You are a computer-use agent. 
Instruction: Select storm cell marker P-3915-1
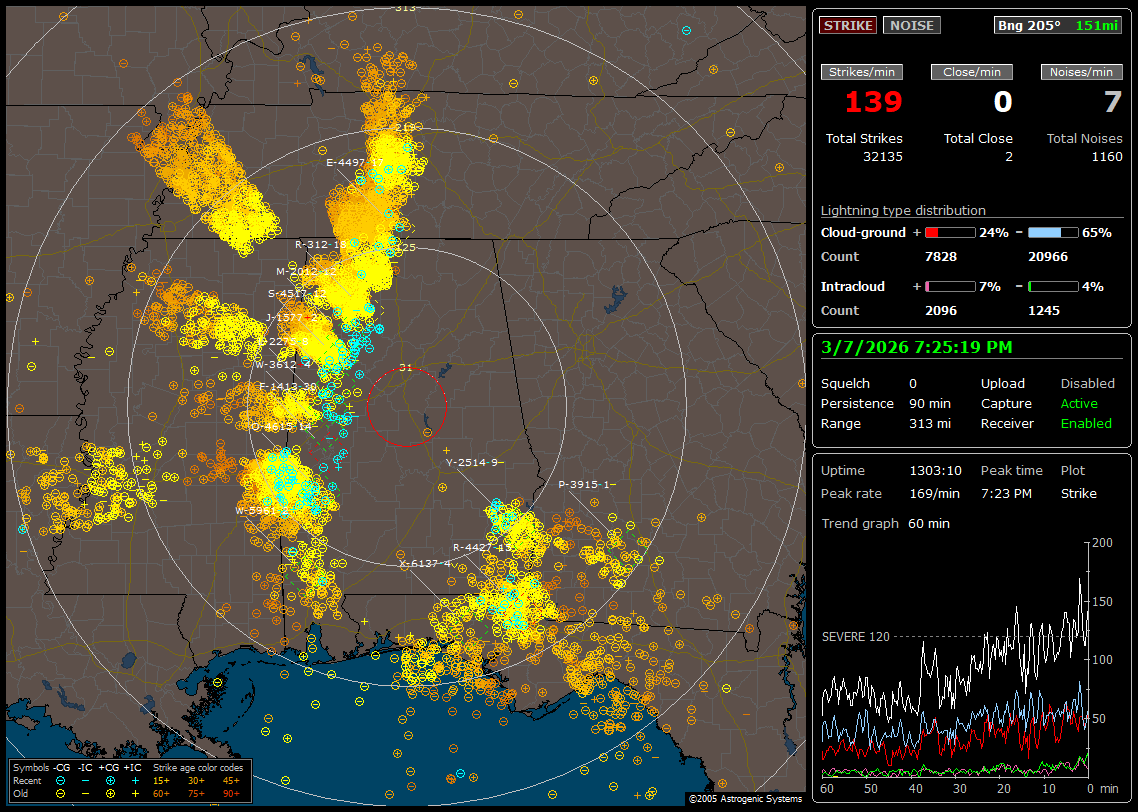tap(584, 484)
